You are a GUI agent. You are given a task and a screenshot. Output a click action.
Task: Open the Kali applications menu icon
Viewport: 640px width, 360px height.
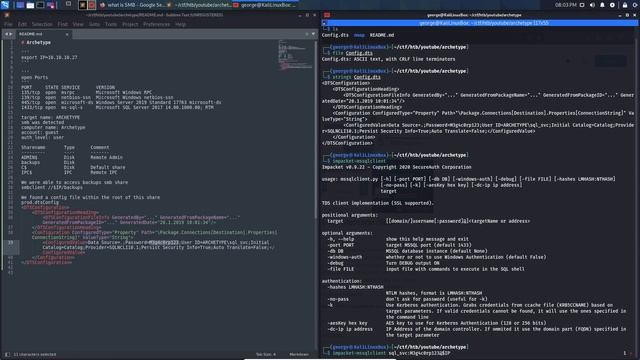tap(5, 5)
